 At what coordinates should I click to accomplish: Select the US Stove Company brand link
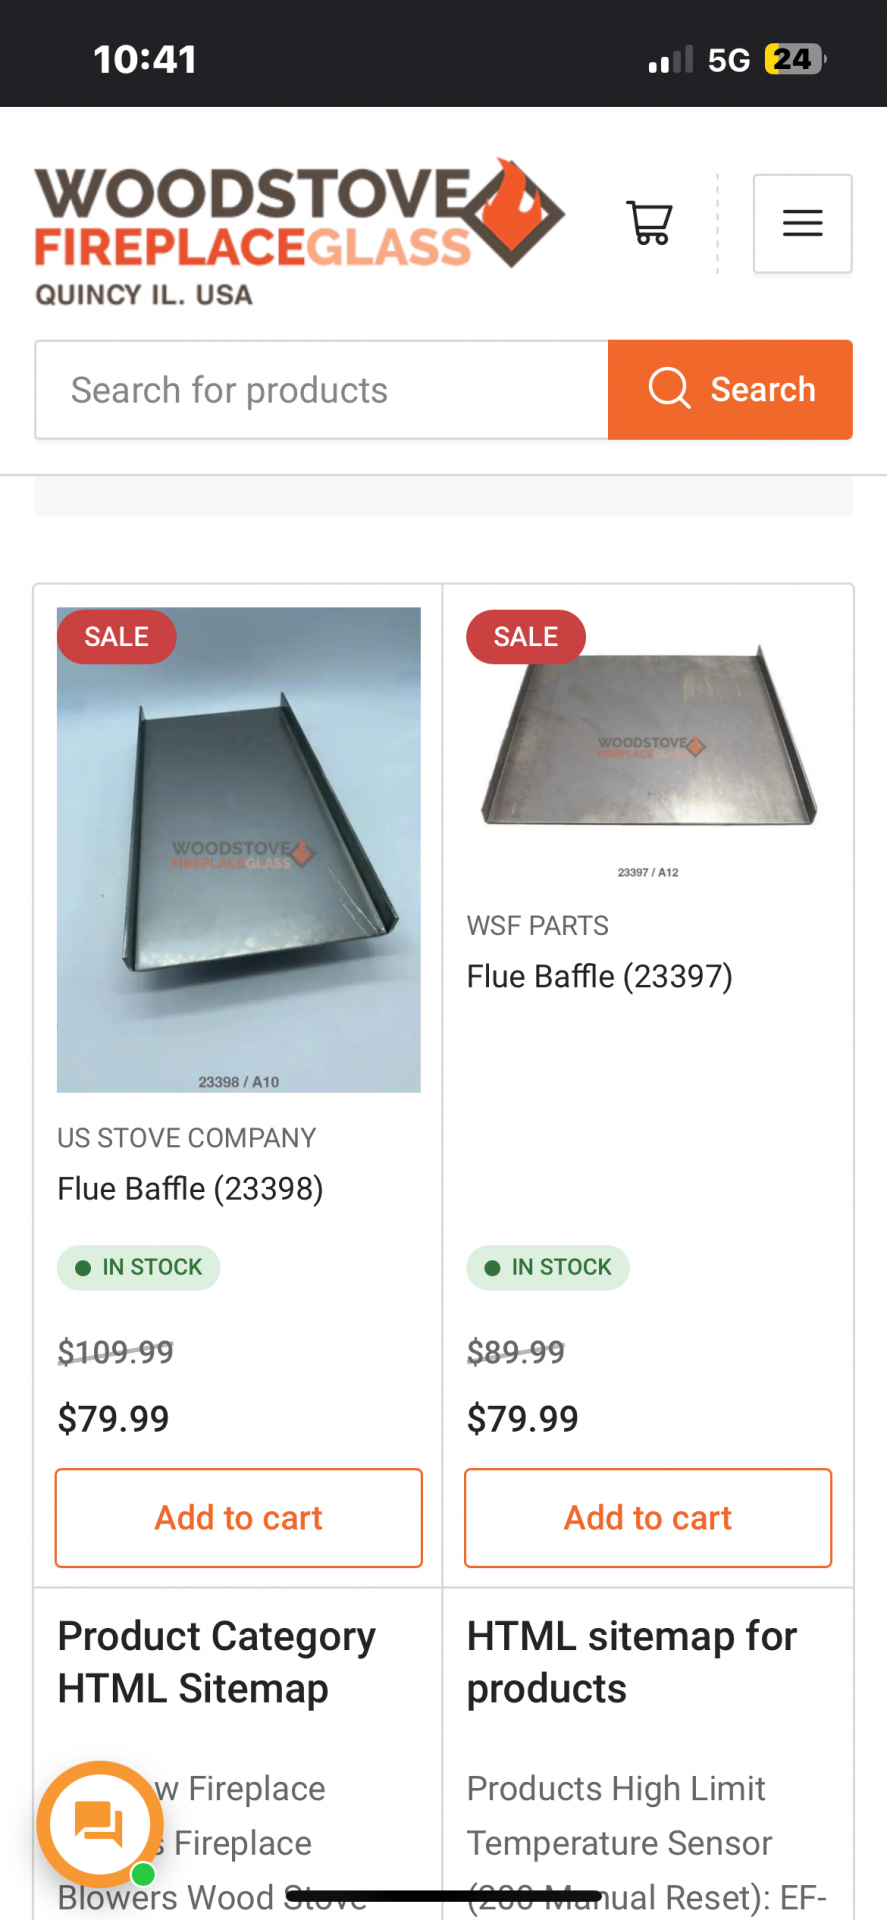(187, 1138)
